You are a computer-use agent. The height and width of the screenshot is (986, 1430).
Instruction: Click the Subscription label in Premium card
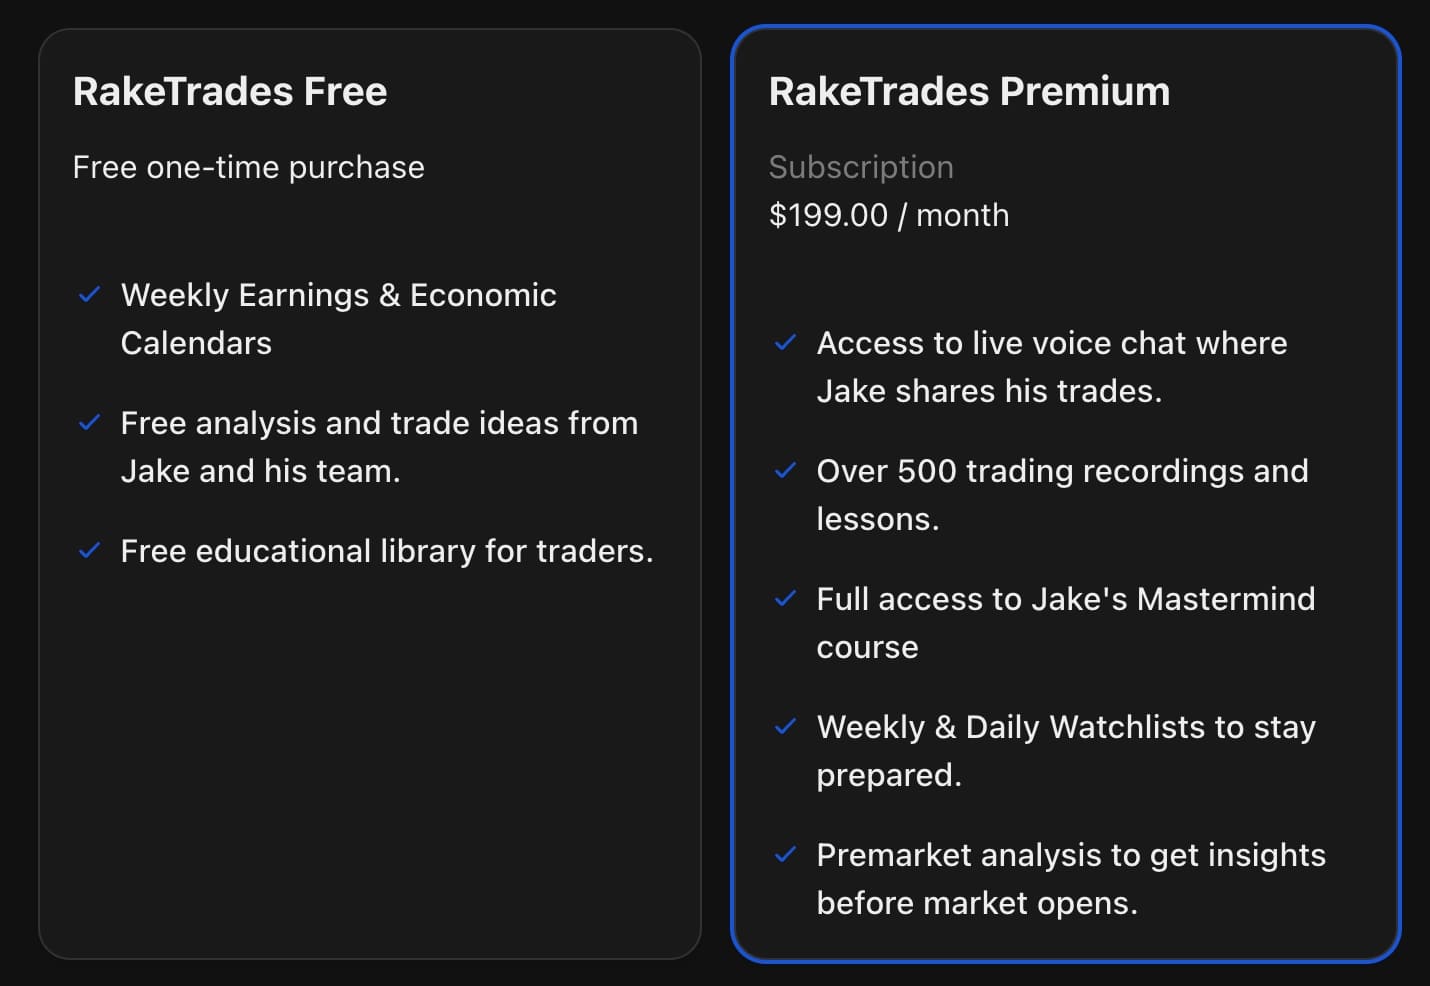point(861,167)
